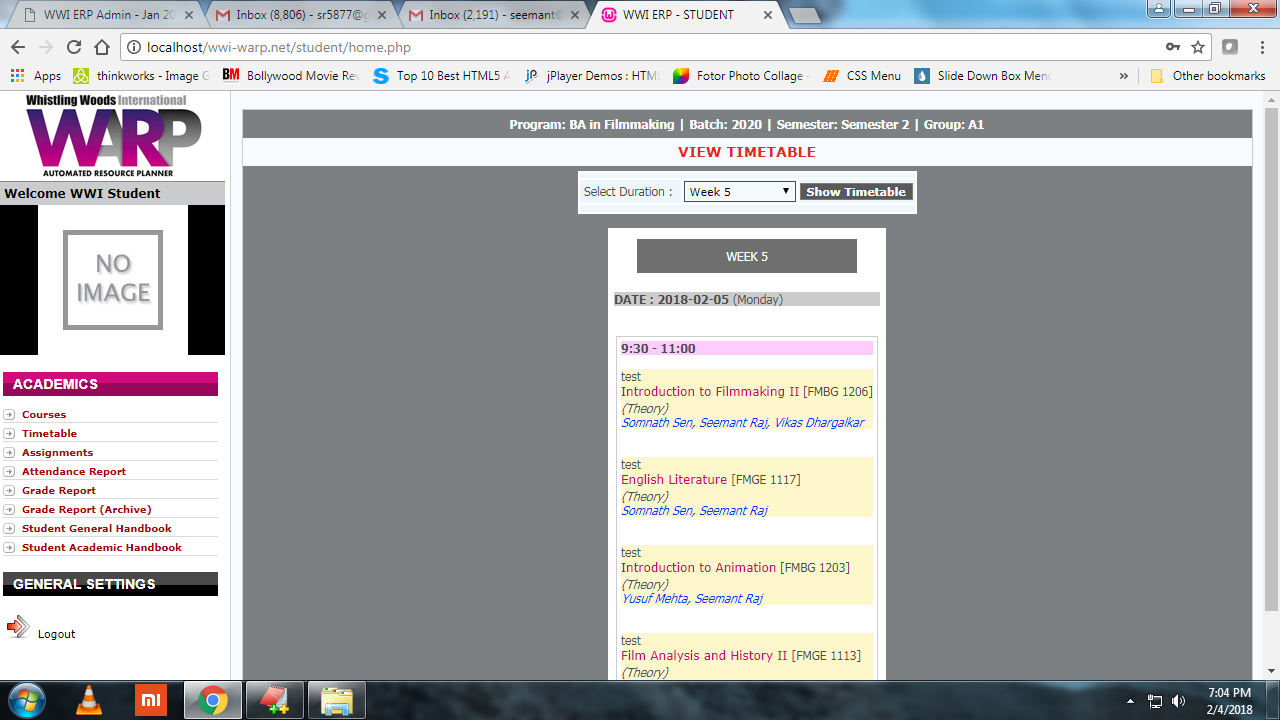Expand hidden icons in the system tray

1129,700
